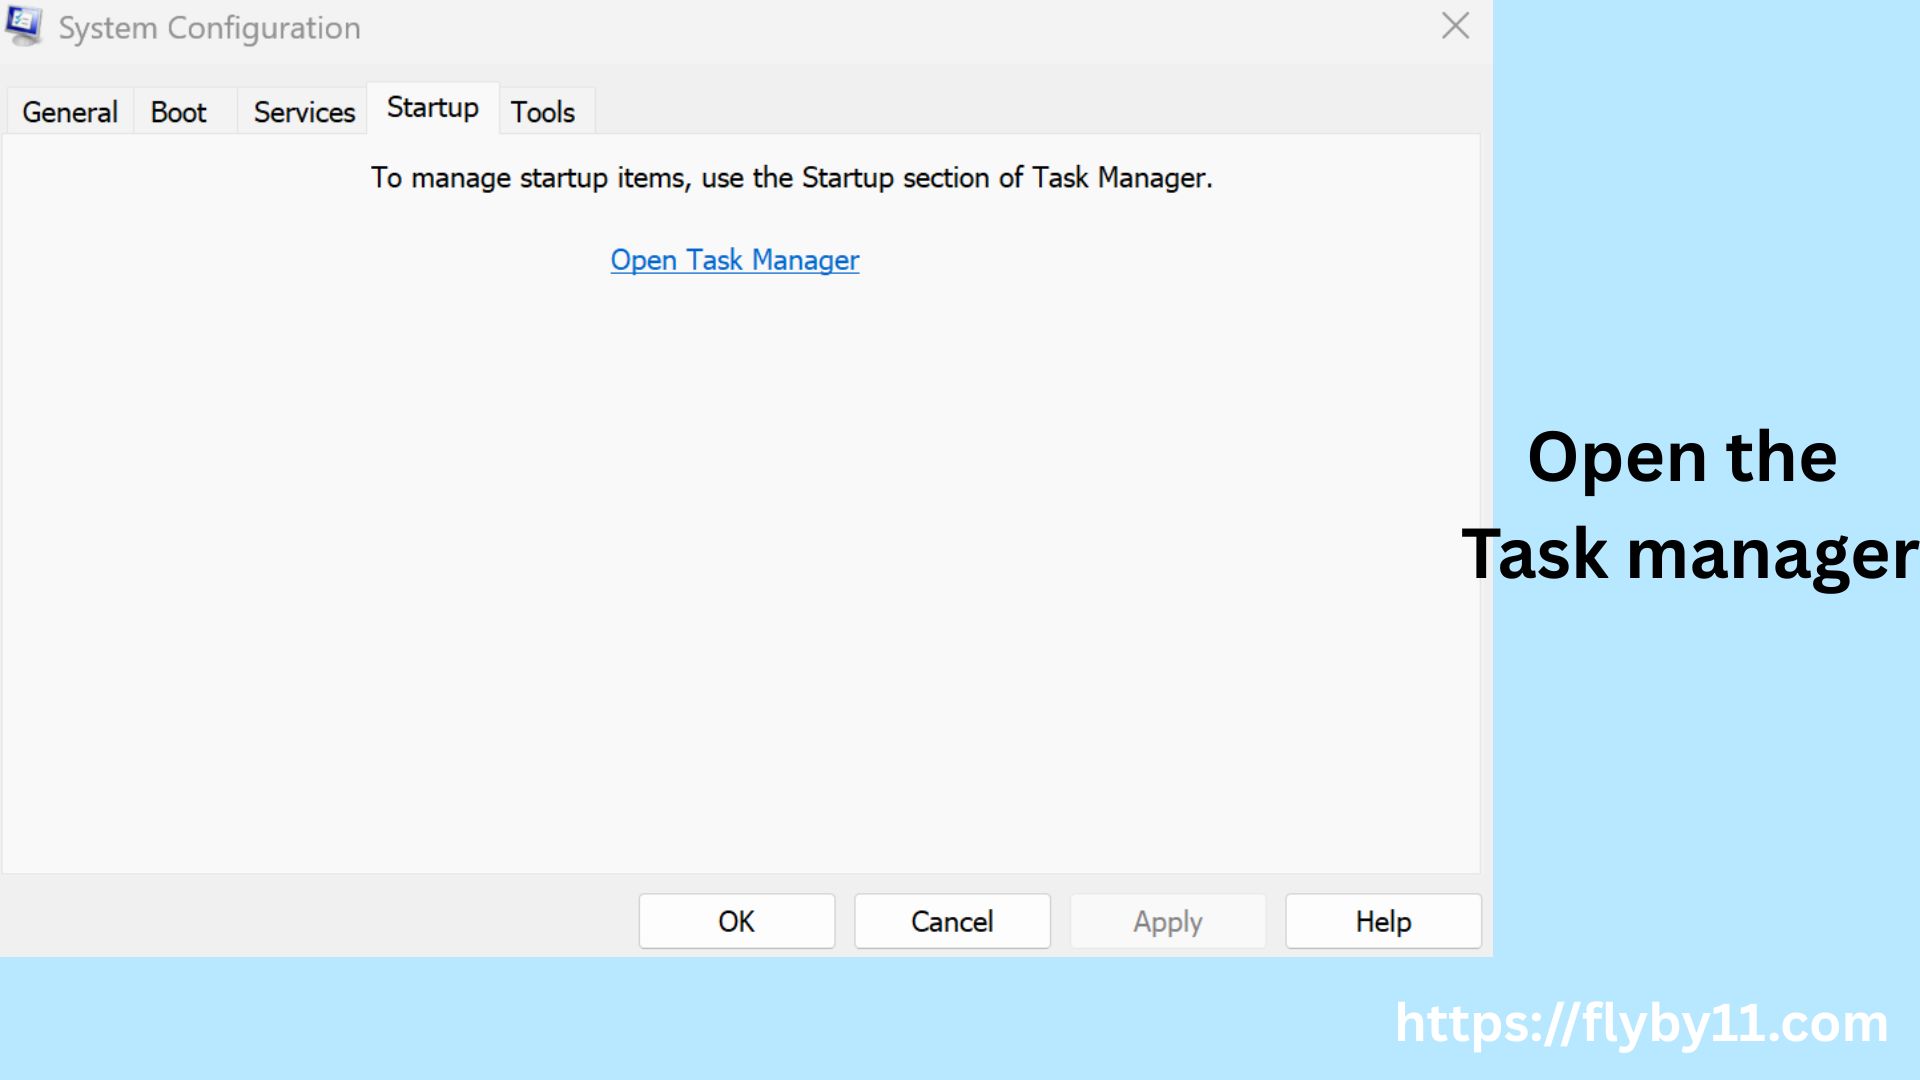Open Help for System Configuration
The image size is (1920, 1080).
(1382, 921)
